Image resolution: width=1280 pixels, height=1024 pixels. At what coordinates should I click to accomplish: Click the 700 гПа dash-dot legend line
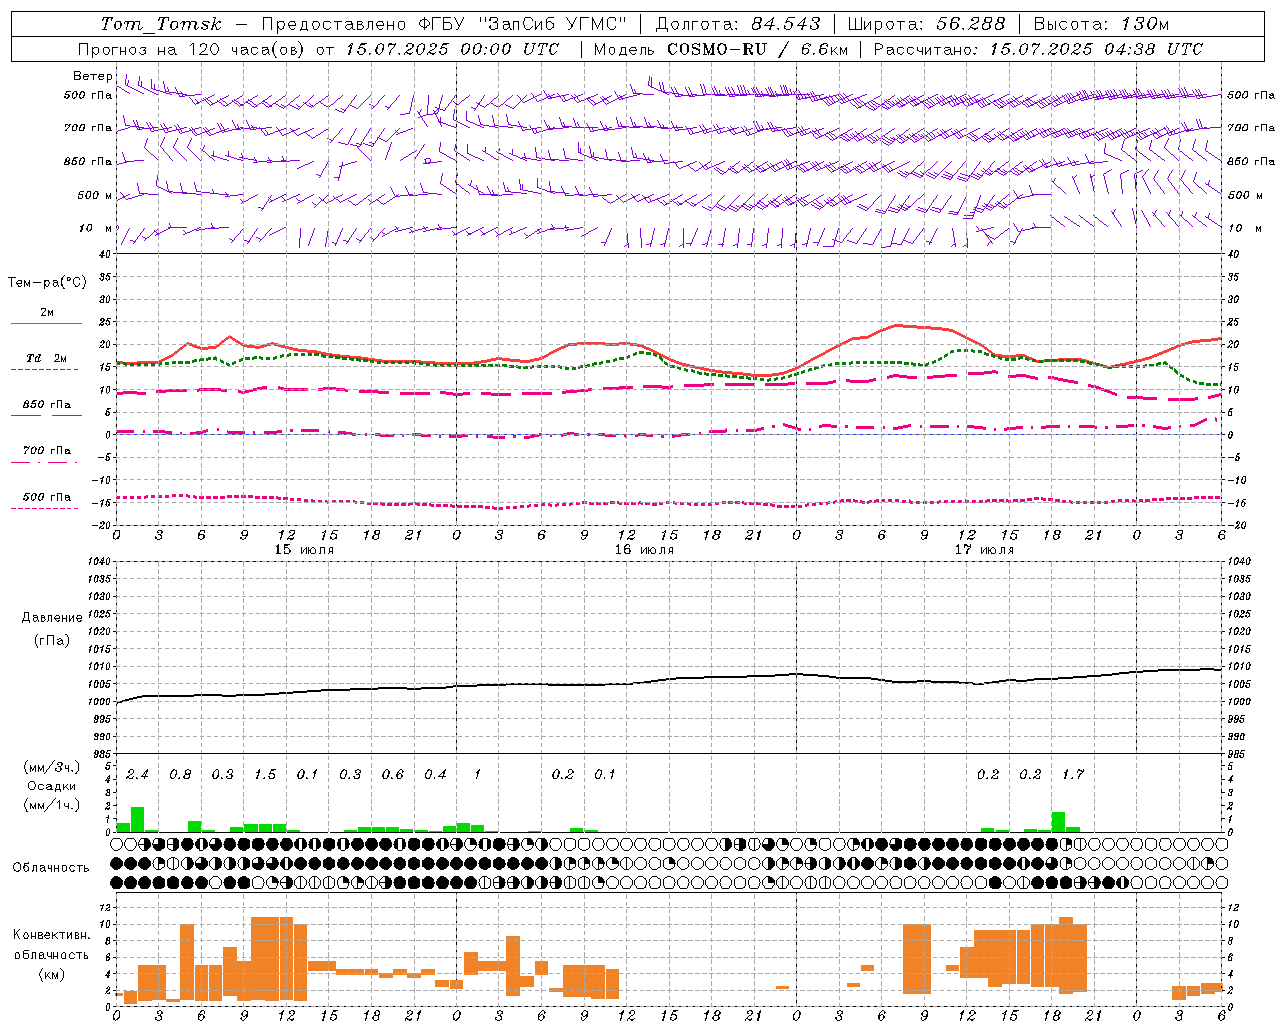pyautogui.click(x=44, y=462)
